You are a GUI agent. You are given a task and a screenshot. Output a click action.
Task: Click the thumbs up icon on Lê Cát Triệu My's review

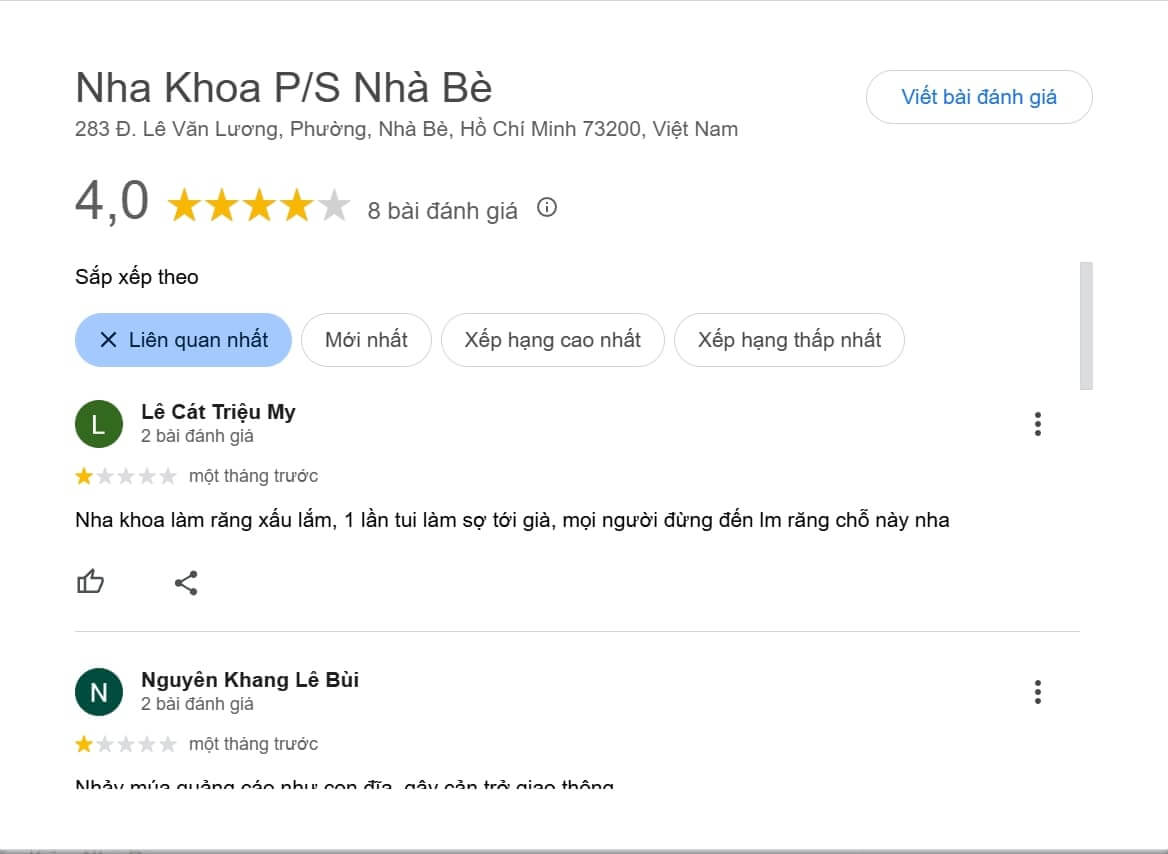[x=91, y=581]
